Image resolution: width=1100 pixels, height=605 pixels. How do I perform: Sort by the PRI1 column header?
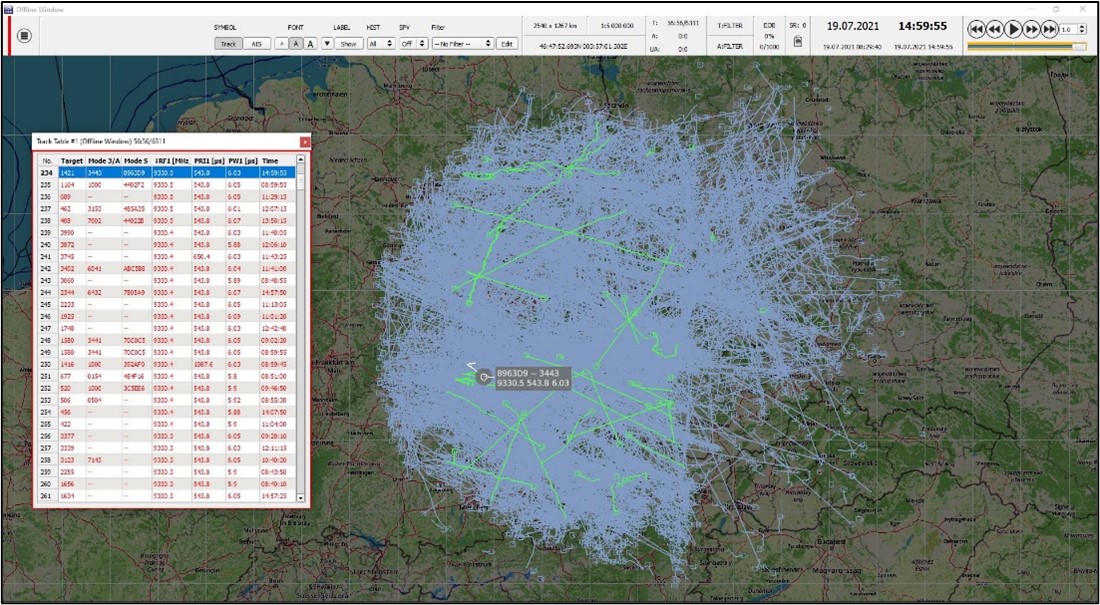[x=208, y=161]
